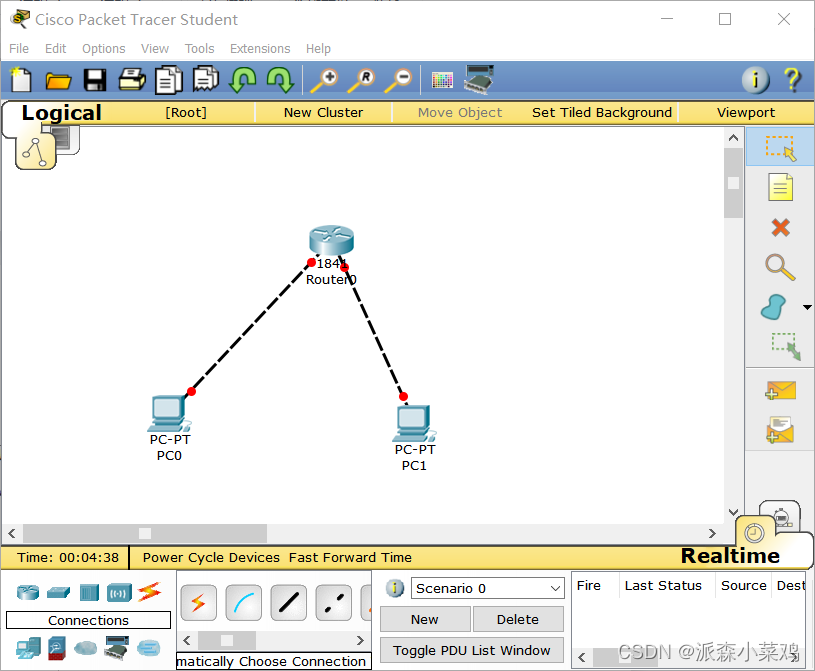Viewport: 815px width, 671px height.
Task: Pick automatic connection lightning cable
Action: pyautogui.click(x=199, y=603)
